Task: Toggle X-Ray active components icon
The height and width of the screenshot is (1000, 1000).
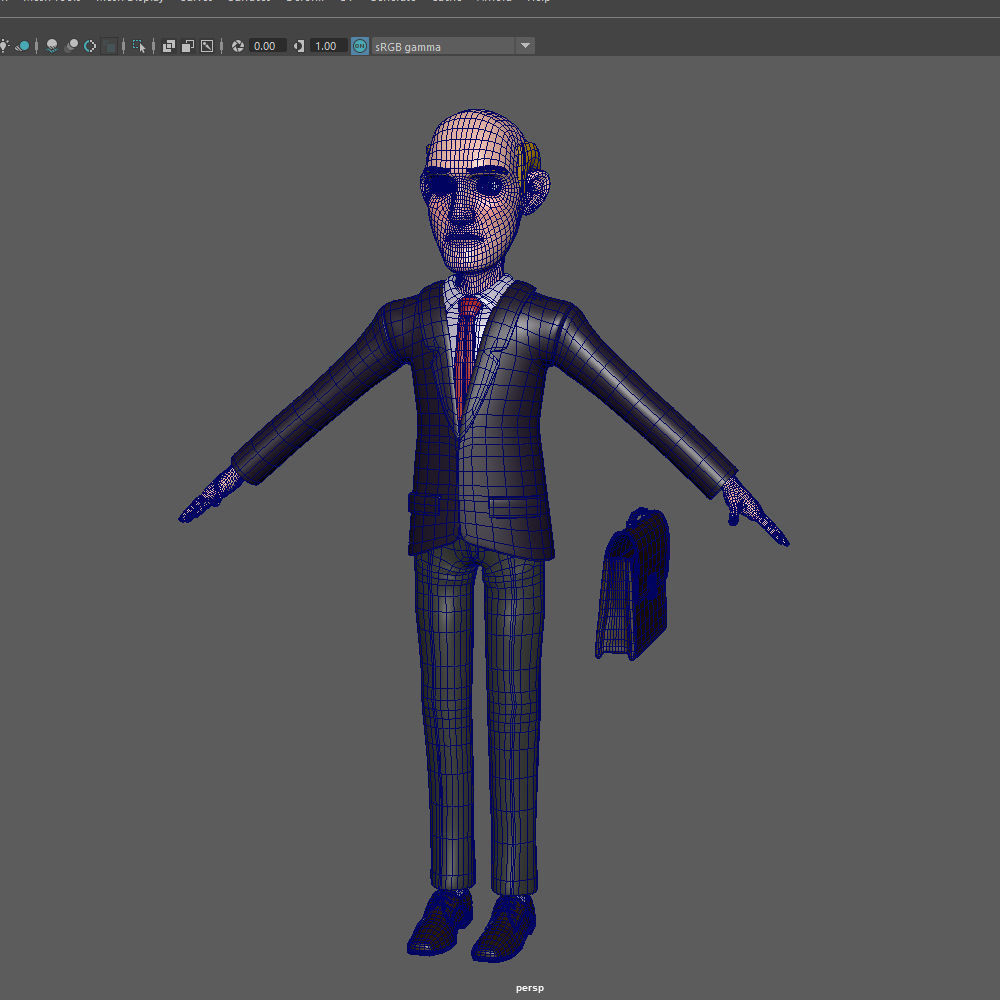Action: 188,46
